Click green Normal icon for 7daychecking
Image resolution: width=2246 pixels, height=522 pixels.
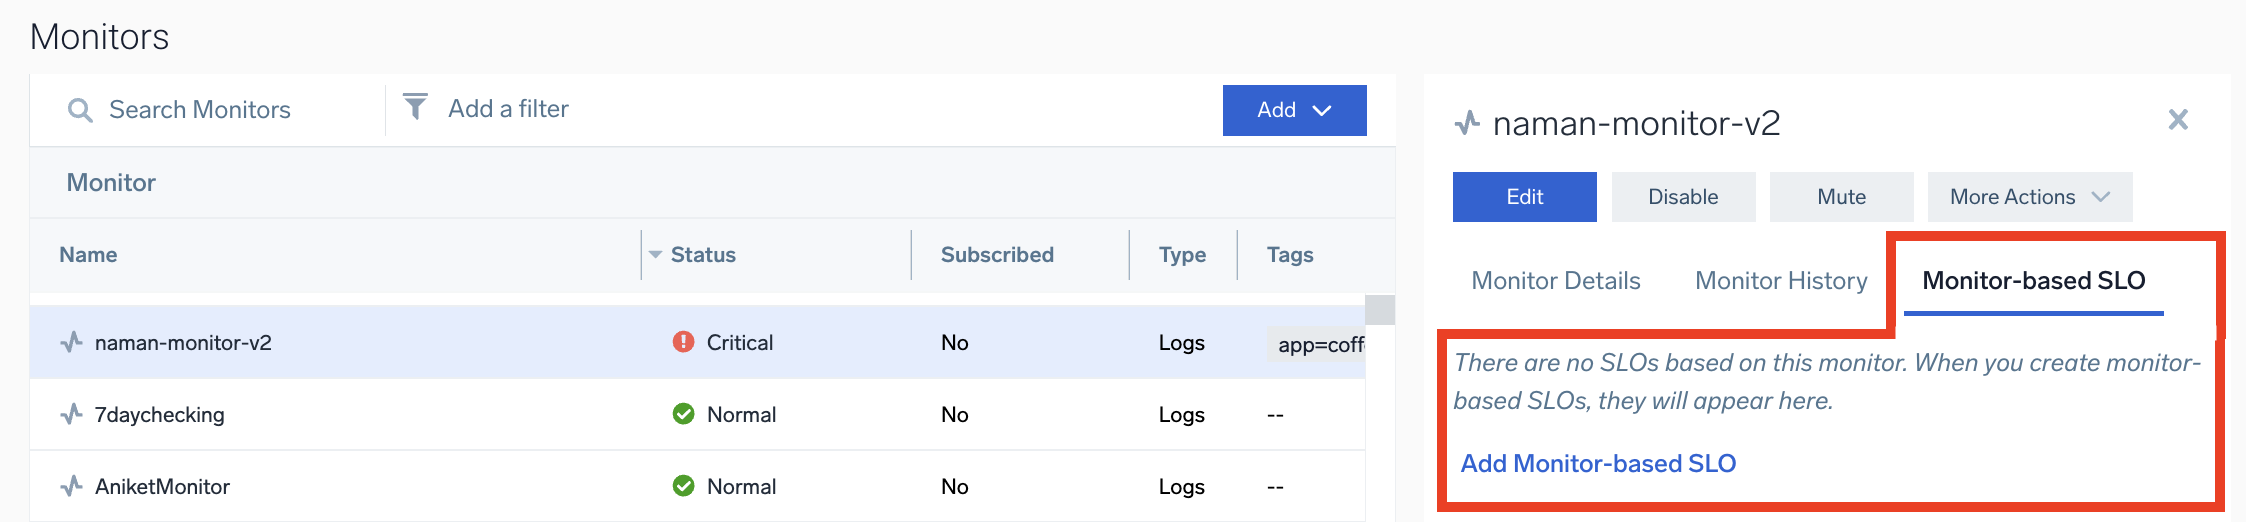(x=683, y=414)
